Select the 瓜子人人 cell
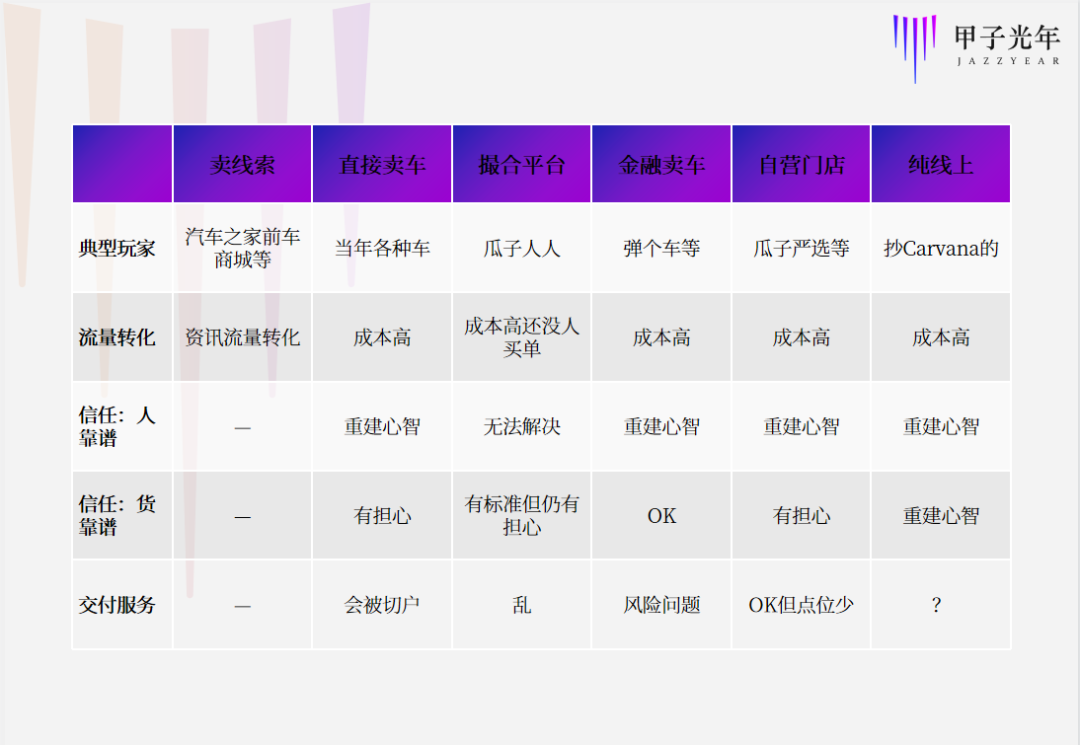The width and height of the screenshot is (1080, 745). [x=521, y=249]
